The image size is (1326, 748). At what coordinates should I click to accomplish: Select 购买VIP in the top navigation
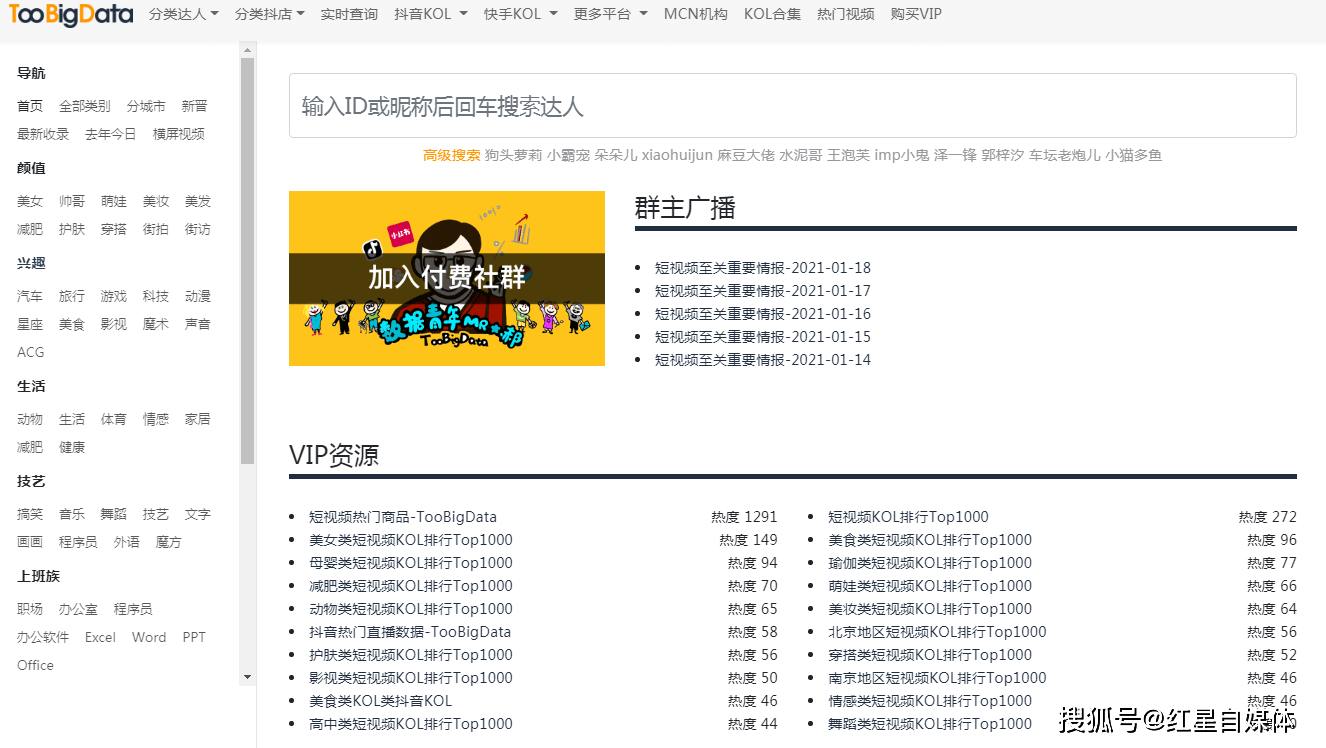[x=916, y=14]
